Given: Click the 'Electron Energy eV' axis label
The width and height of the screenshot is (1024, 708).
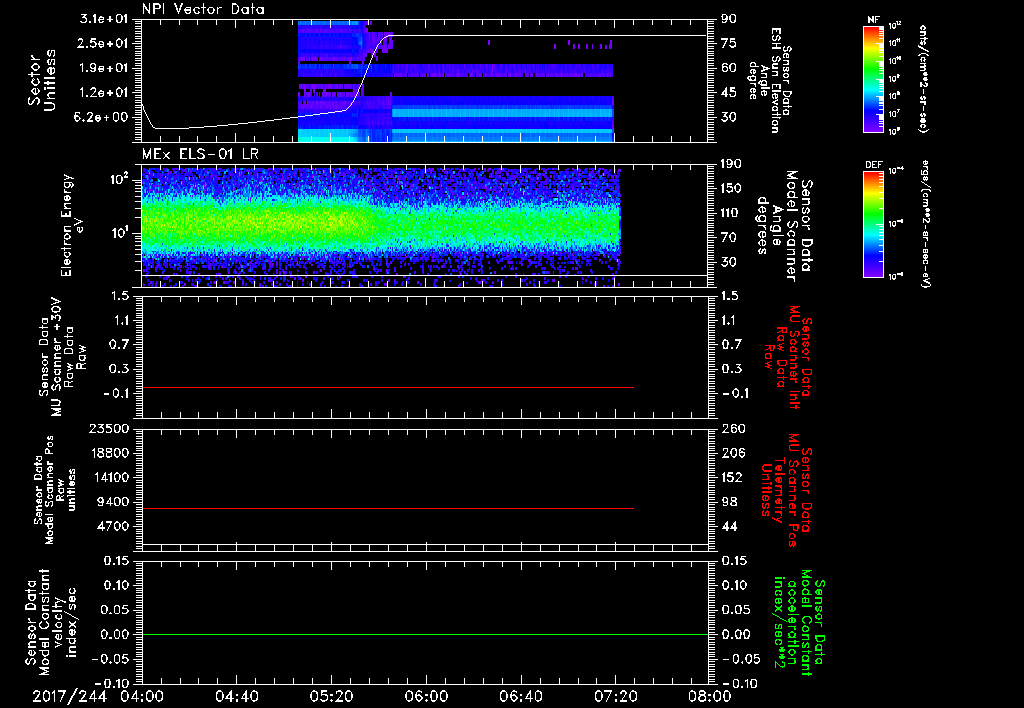Looking at the screenshot, I should point(73,225).
